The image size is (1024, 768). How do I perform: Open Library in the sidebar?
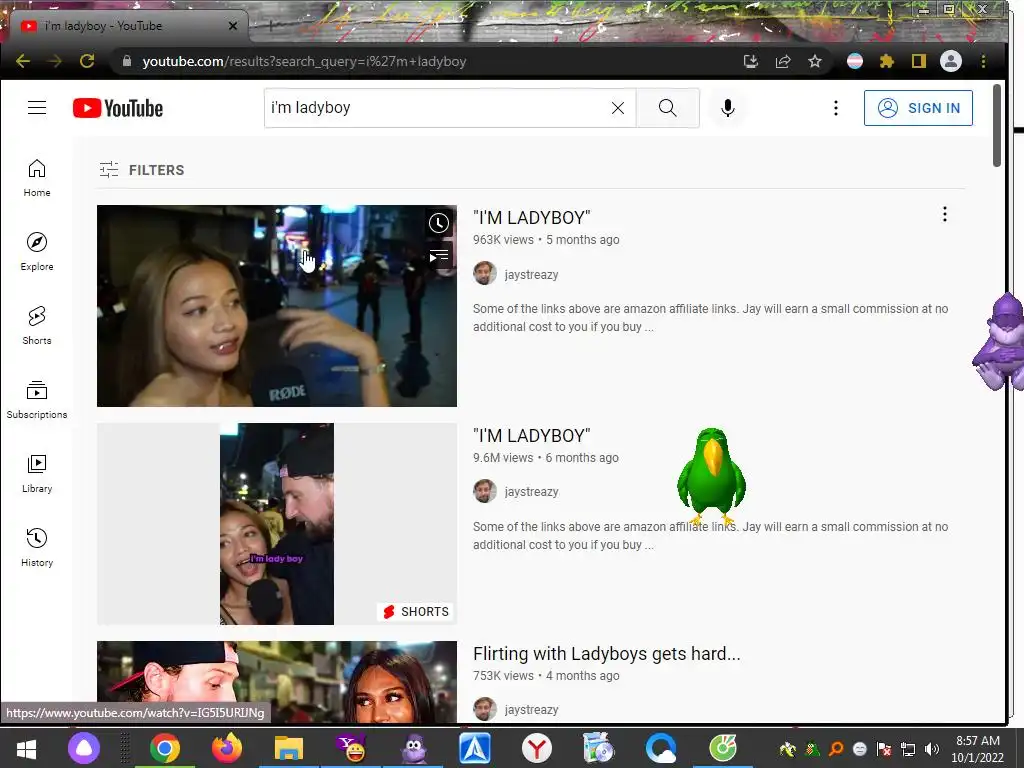coord(37,473)
